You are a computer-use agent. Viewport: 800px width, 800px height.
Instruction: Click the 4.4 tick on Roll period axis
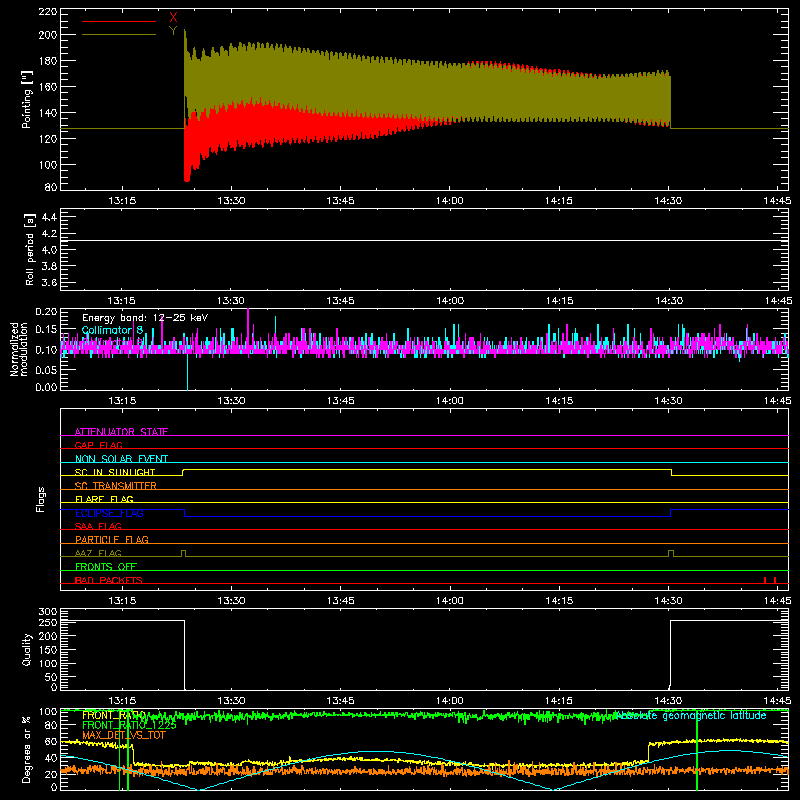tap(49, 217)
